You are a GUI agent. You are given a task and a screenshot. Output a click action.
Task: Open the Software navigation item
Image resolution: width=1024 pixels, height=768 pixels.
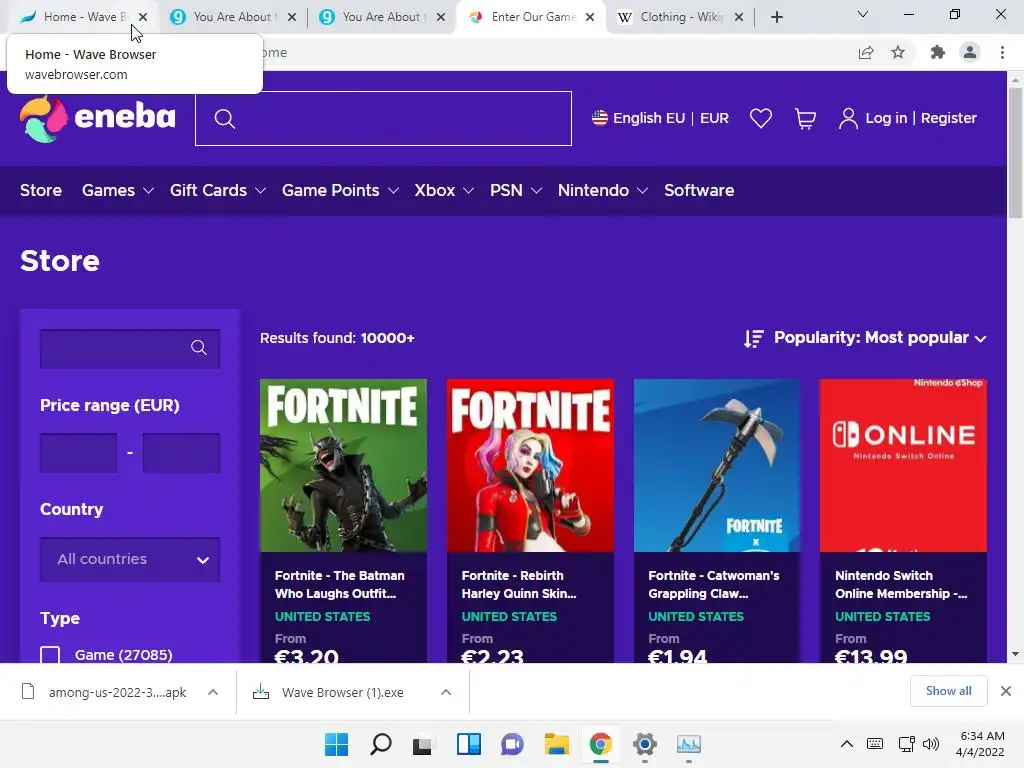tap(699, 190)
